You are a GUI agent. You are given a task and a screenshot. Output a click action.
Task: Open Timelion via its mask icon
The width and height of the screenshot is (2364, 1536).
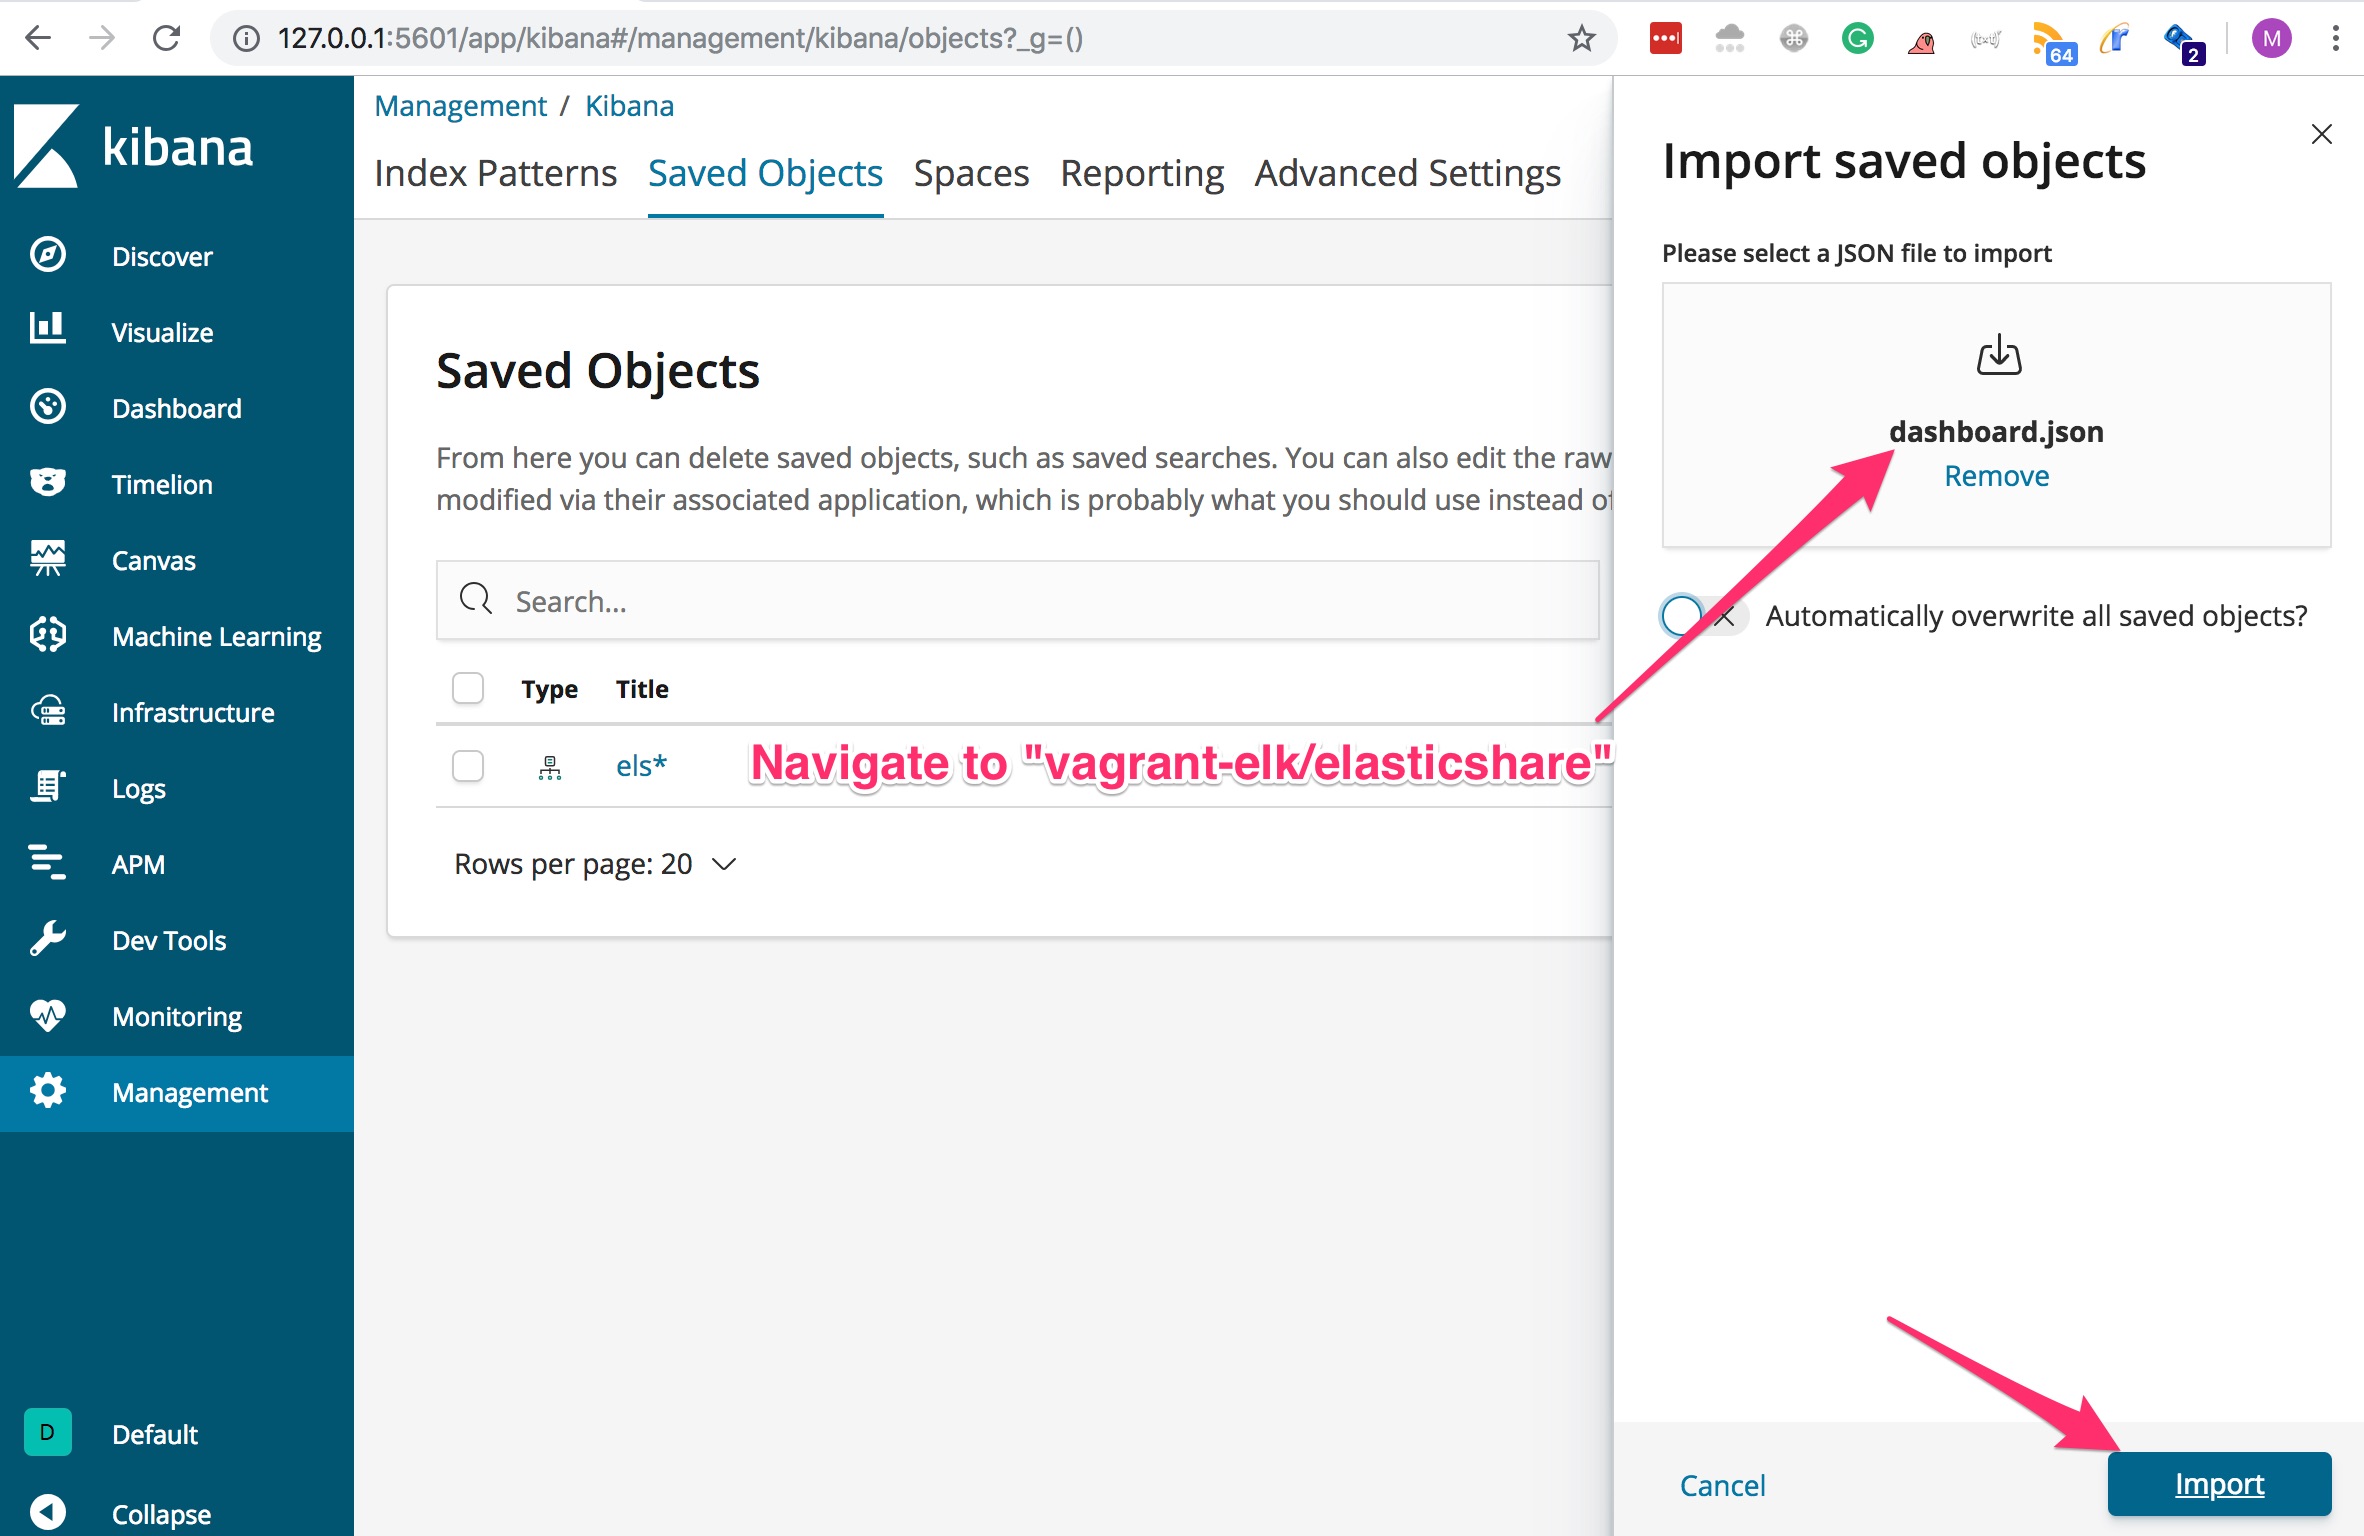48,483
